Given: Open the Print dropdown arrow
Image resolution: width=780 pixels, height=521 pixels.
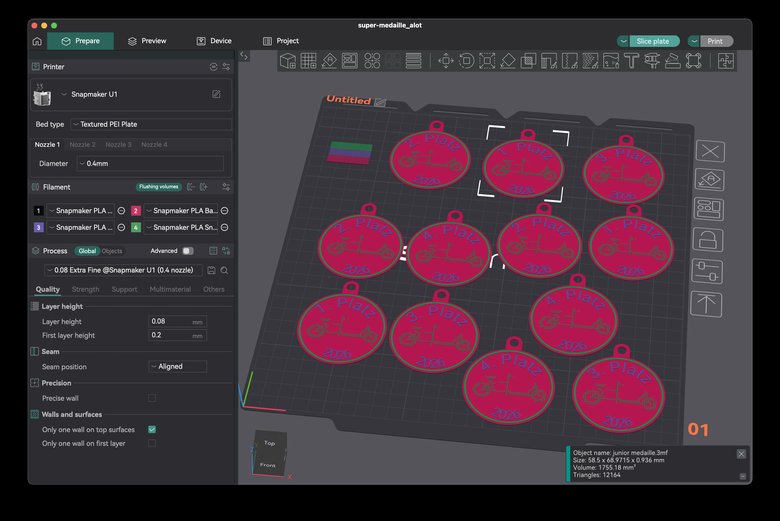Looking at the screenshot, I should coord(694,41).
